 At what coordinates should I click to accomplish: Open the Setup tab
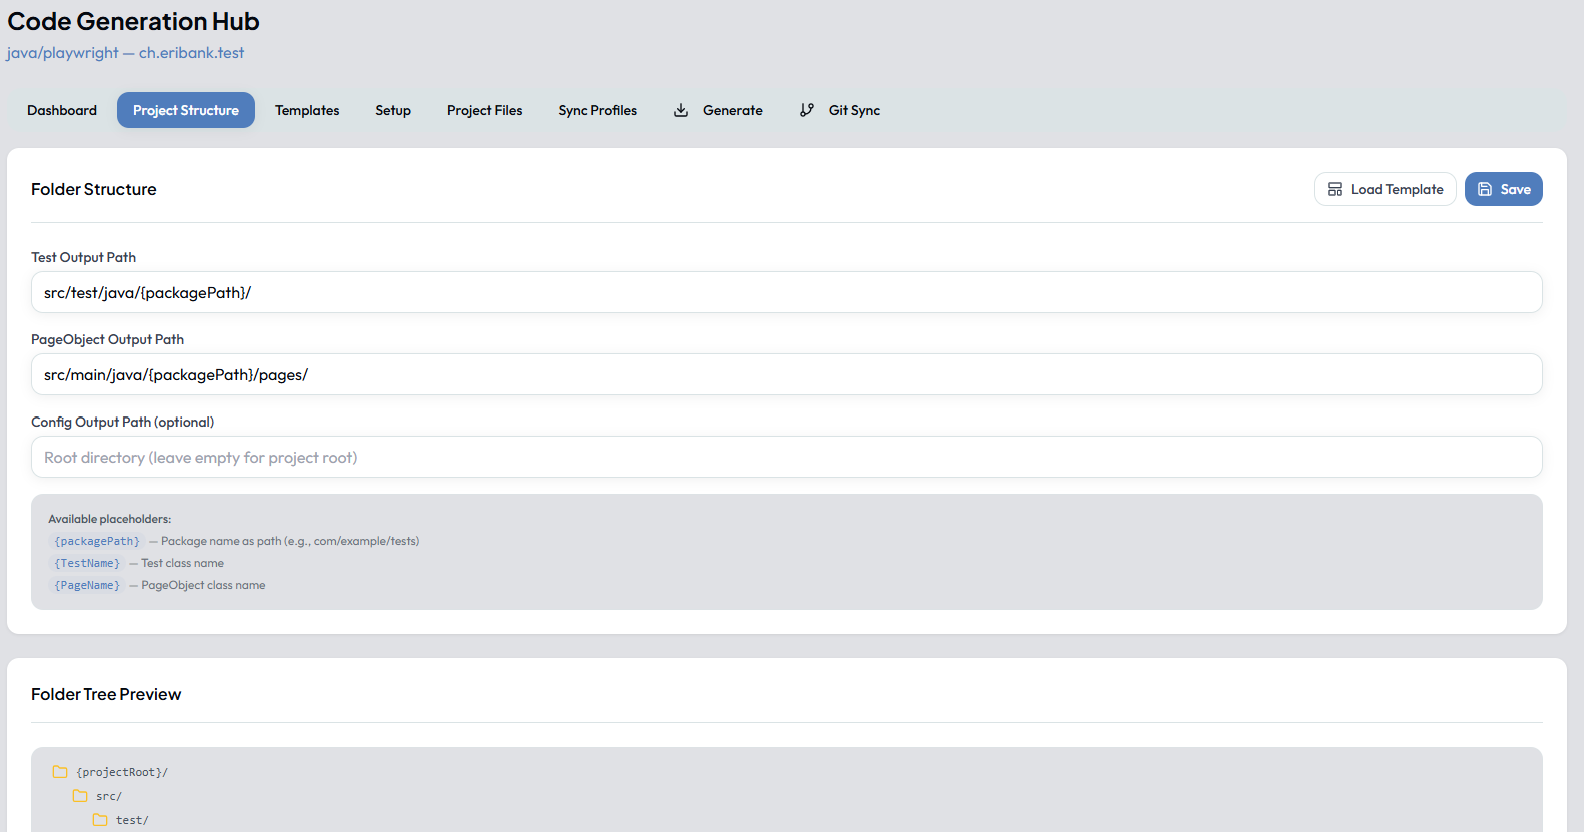tap(393, 110)
